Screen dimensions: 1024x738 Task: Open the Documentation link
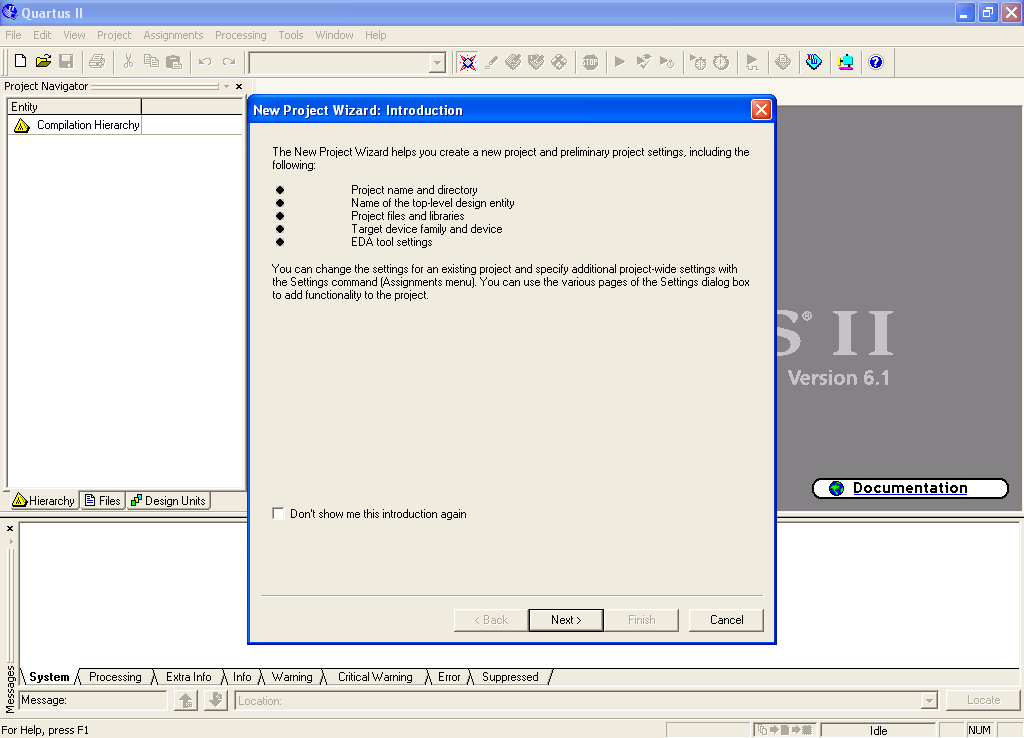(x=909, y=488)
